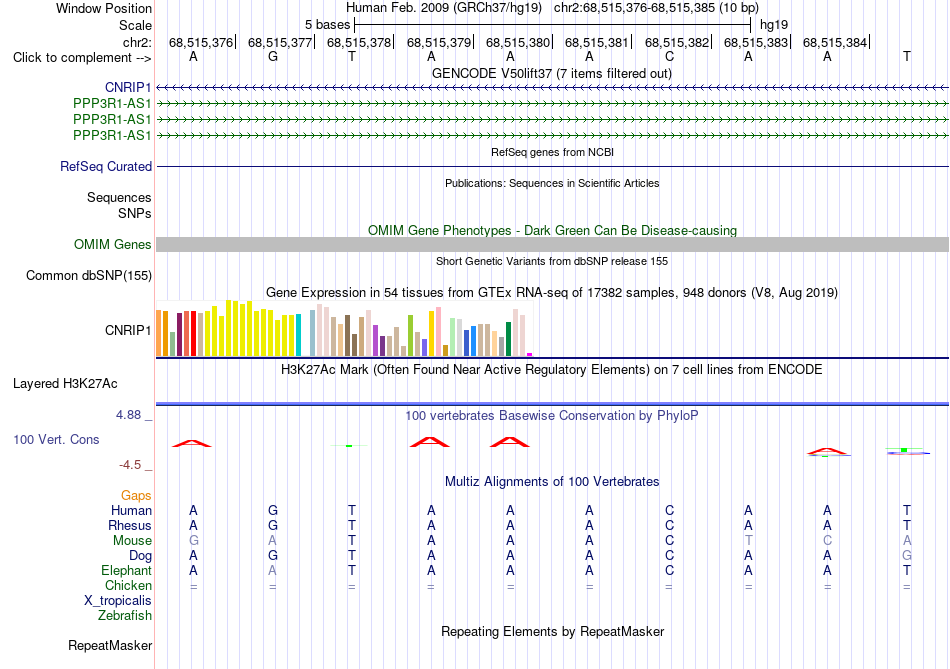This screenshot has width=950, height=669.
Task: Click the 68,515,382 position label
Action: pos(677,42)
